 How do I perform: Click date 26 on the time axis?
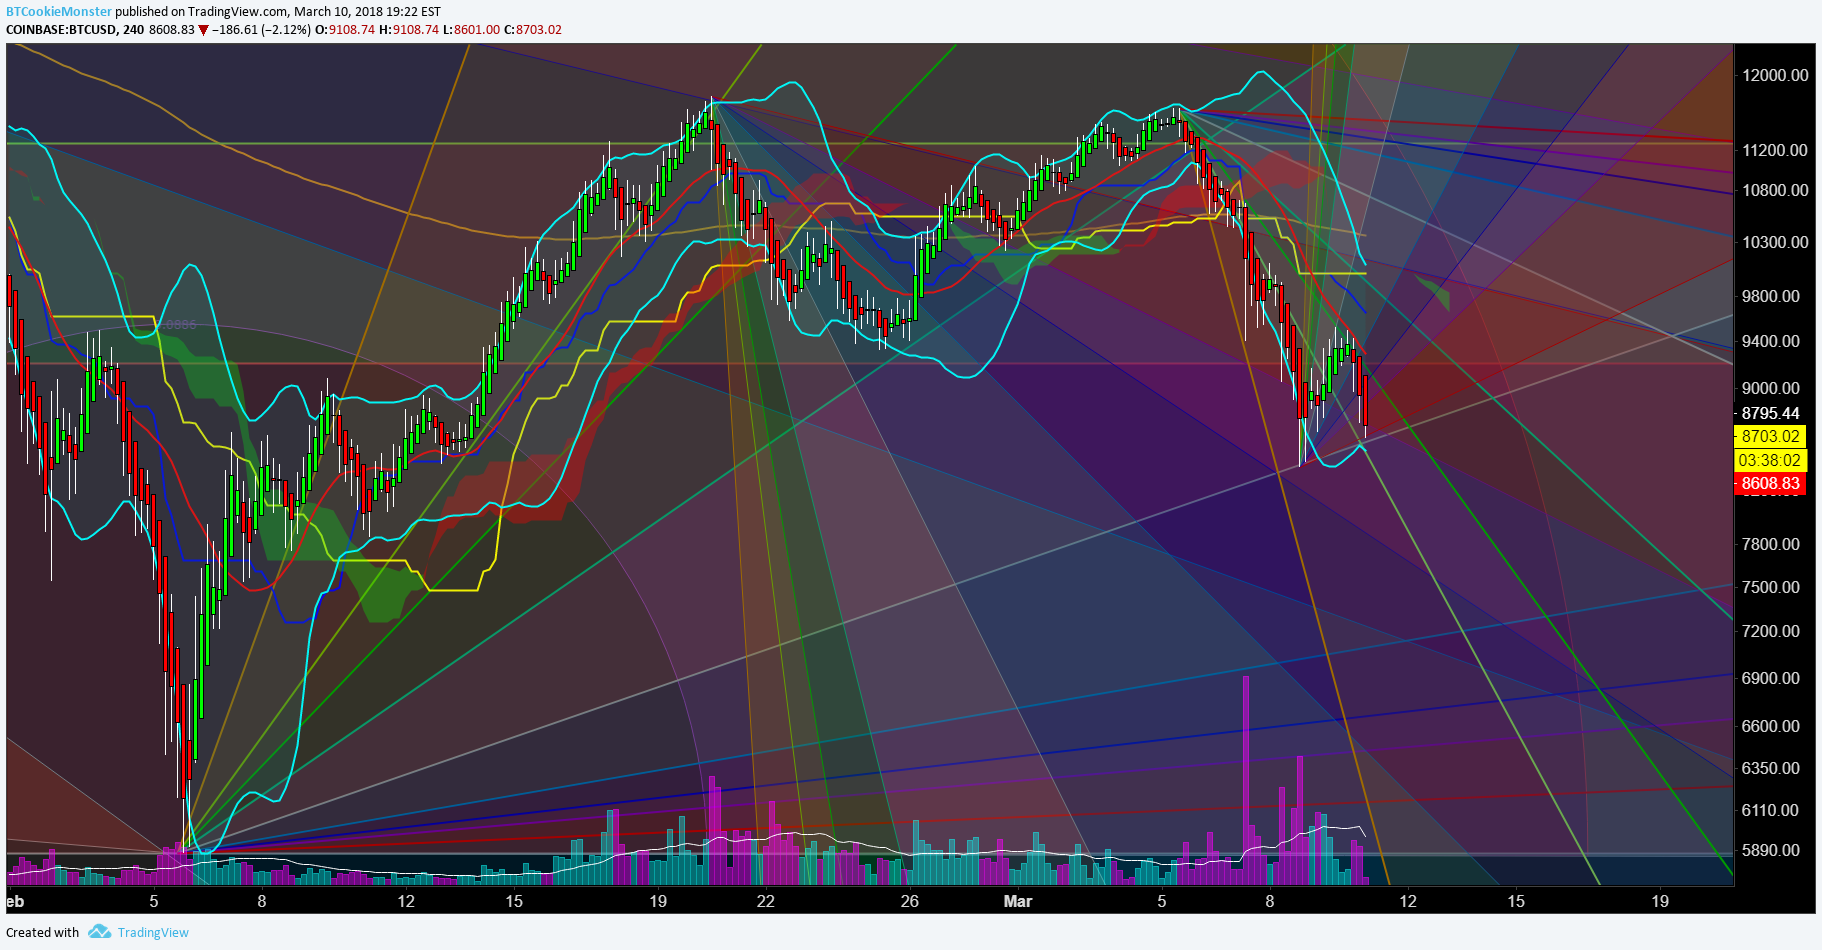tap(909, 901)
